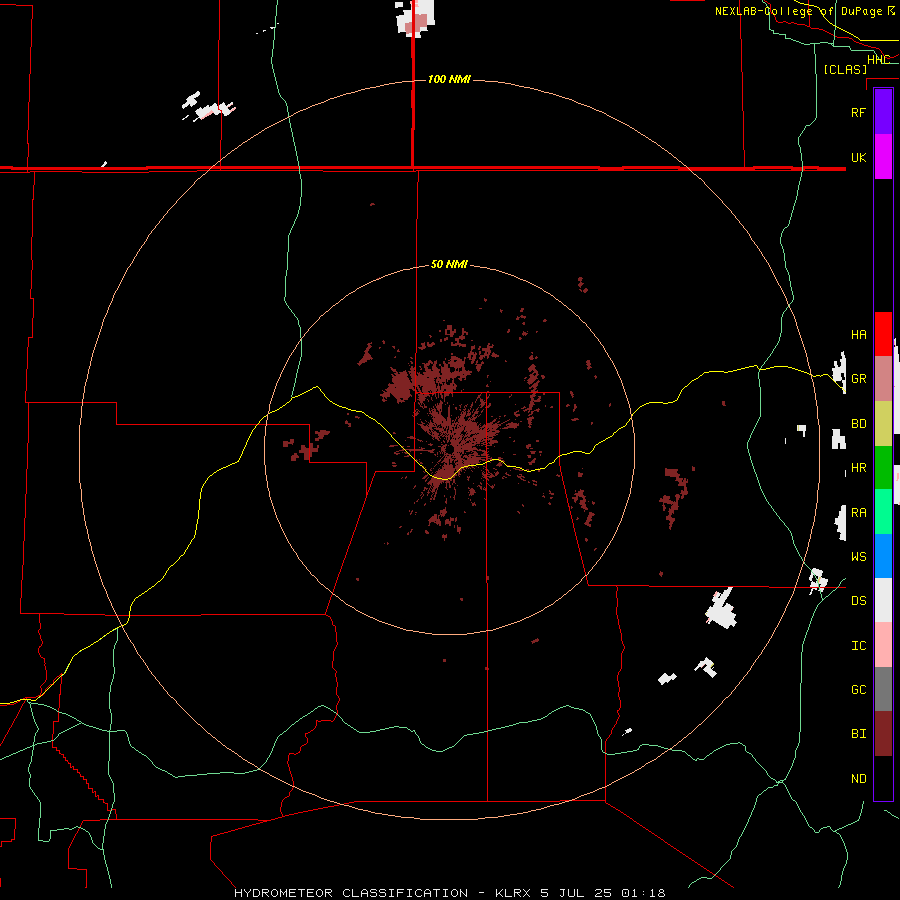Select the light pink IC legend swatch
The height and width of the screenshot is (900, 900).
click(x=883, y=645)
